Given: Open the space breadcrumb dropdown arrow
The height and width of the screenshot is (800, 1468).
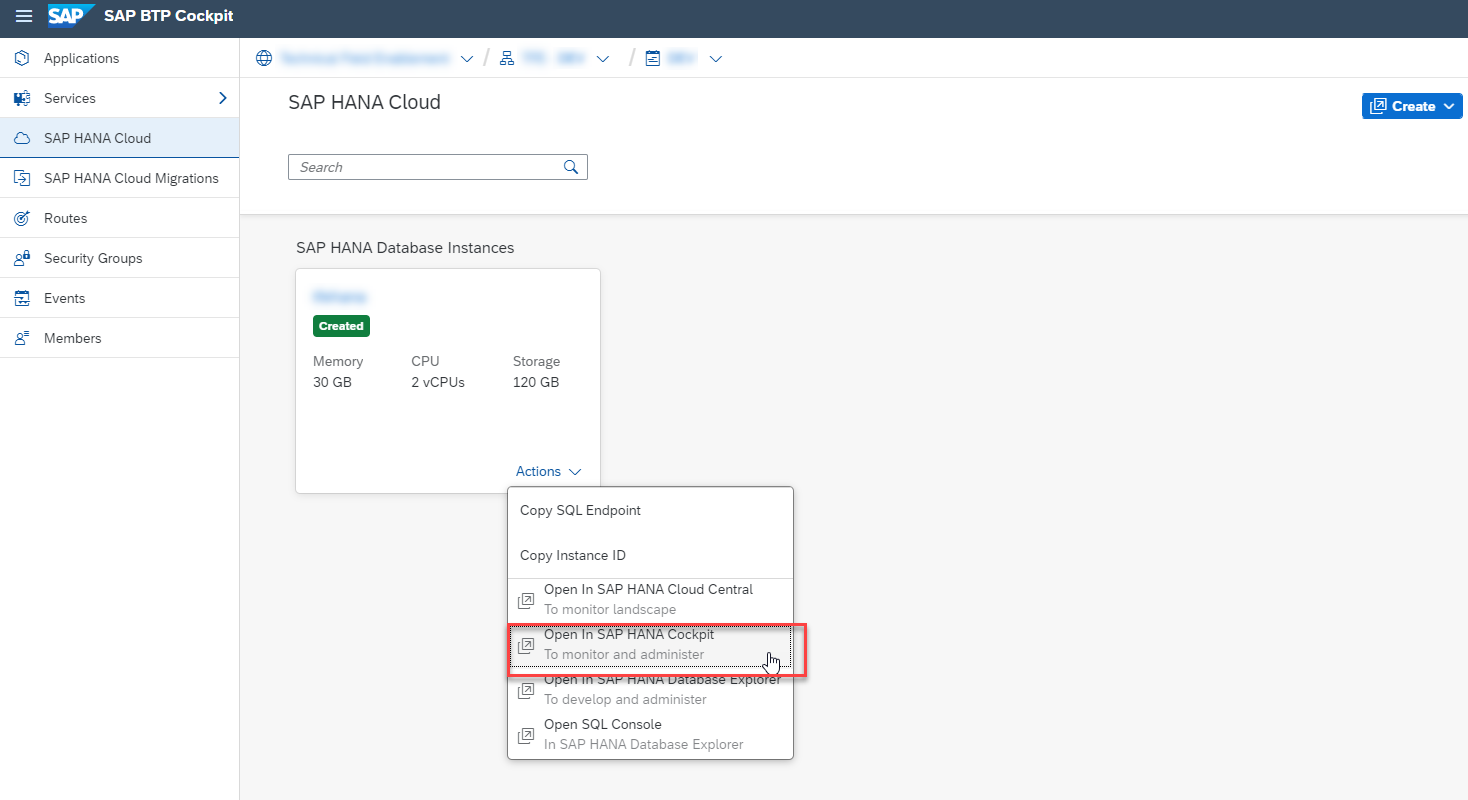Looking at the screenshot, I should (715, 59).
